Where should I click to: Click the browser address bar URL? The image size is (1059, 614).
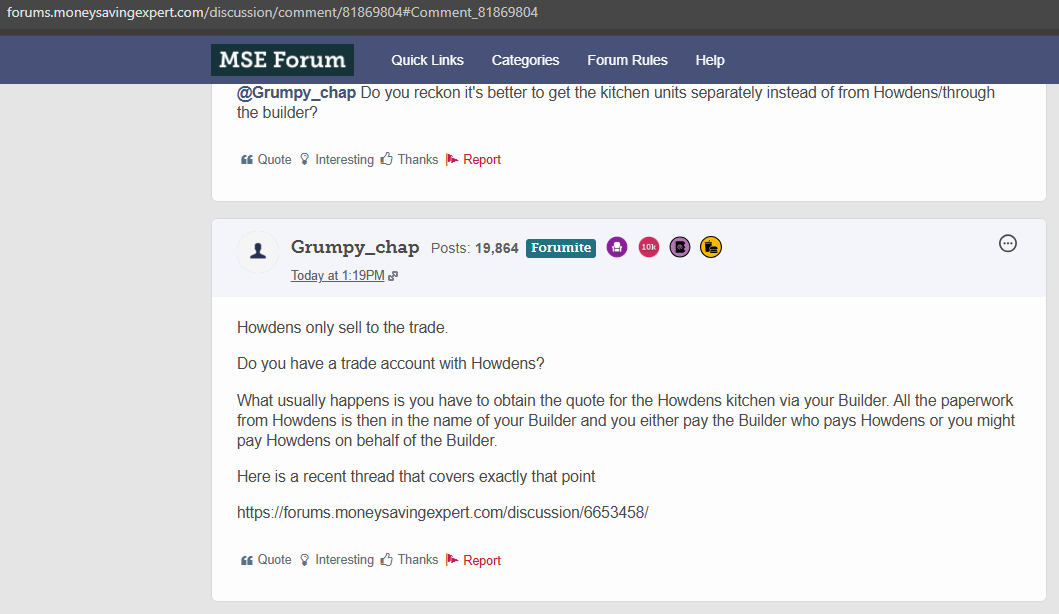273,12
